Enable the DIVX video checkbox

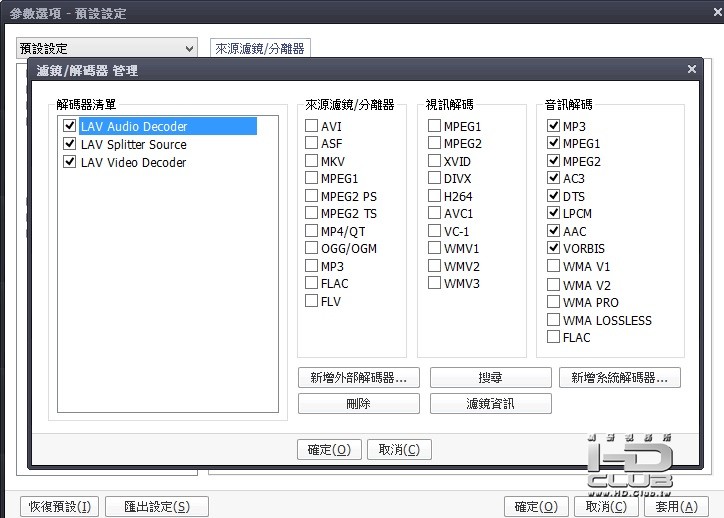point(434,178)
